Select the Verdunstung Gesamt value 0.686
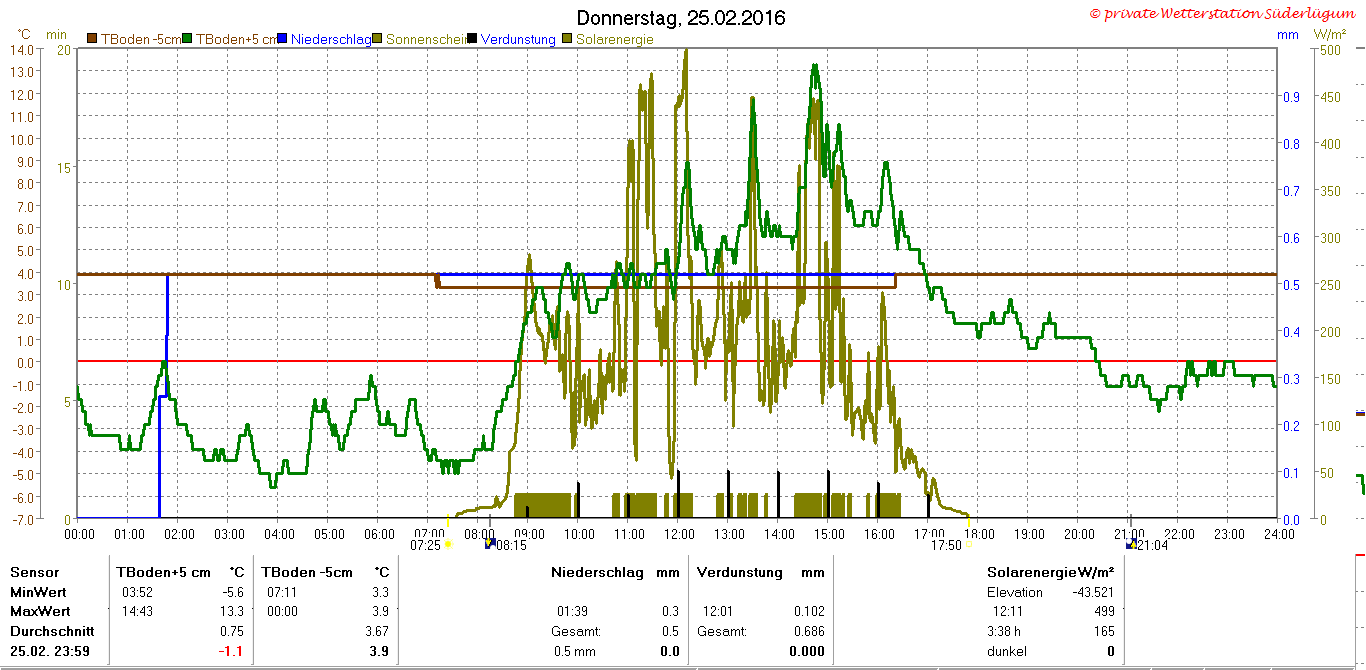This screenshot has width=1366, height=670. [809, 631]
